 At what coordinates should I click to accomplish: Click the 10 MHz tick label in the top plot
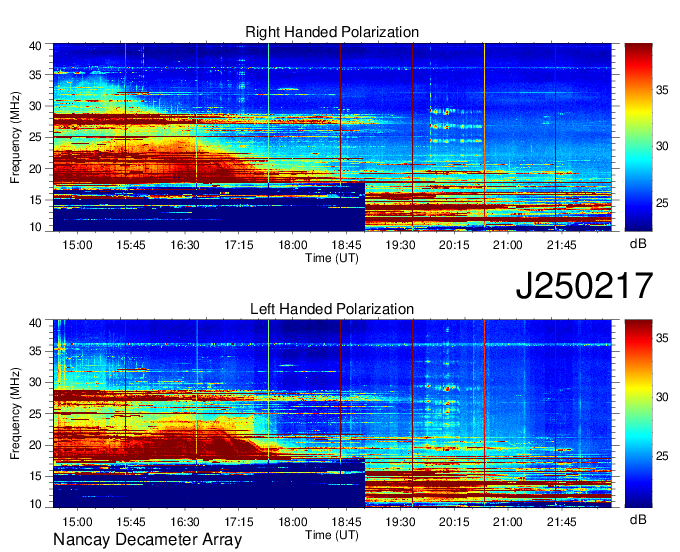point(35,227)
